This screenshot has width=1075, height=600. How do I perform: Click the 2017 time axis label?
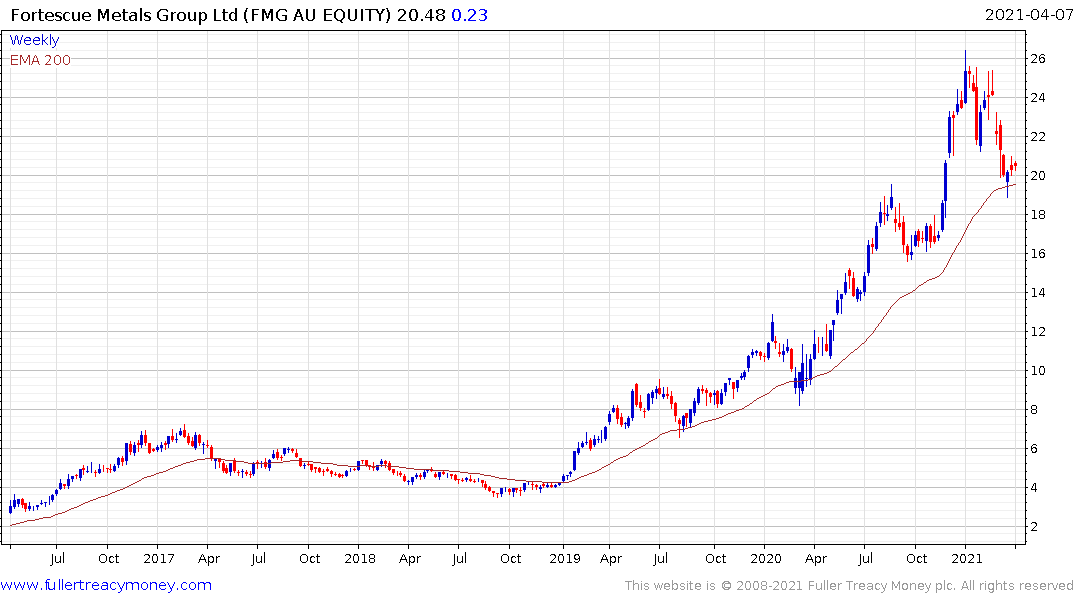(158, 559)
